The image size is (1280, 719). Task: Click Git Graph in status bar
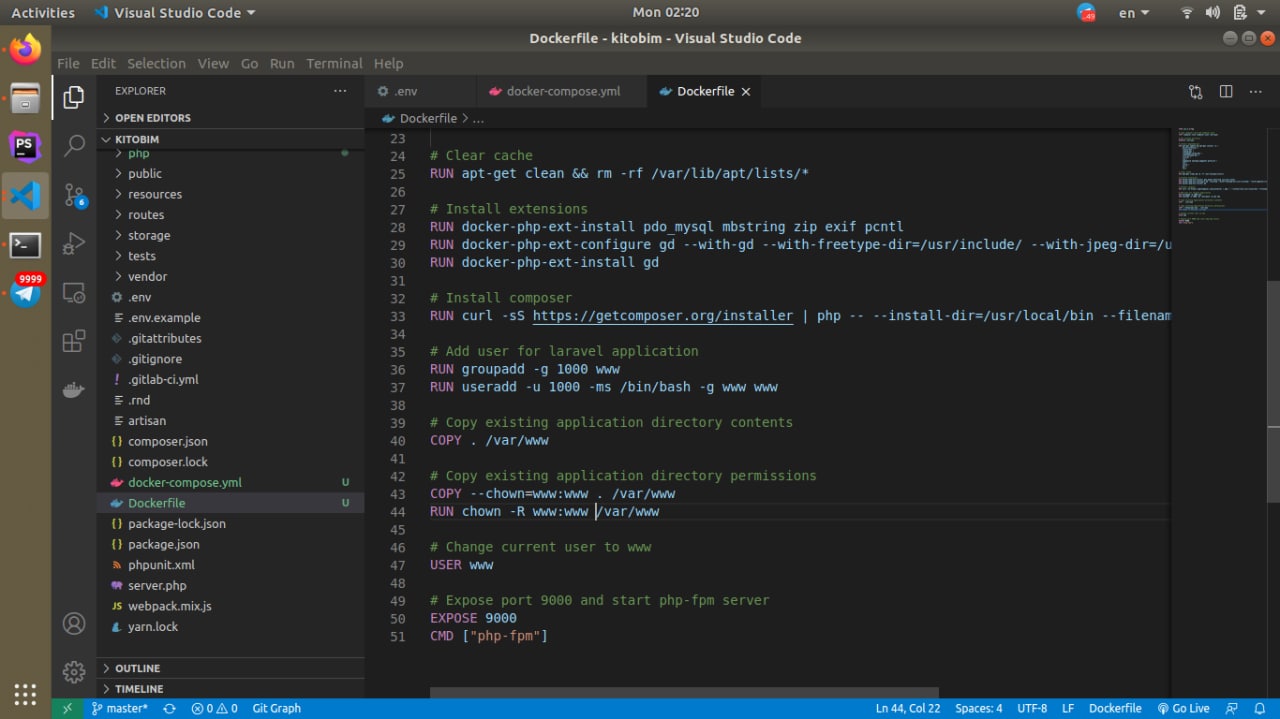276,708
